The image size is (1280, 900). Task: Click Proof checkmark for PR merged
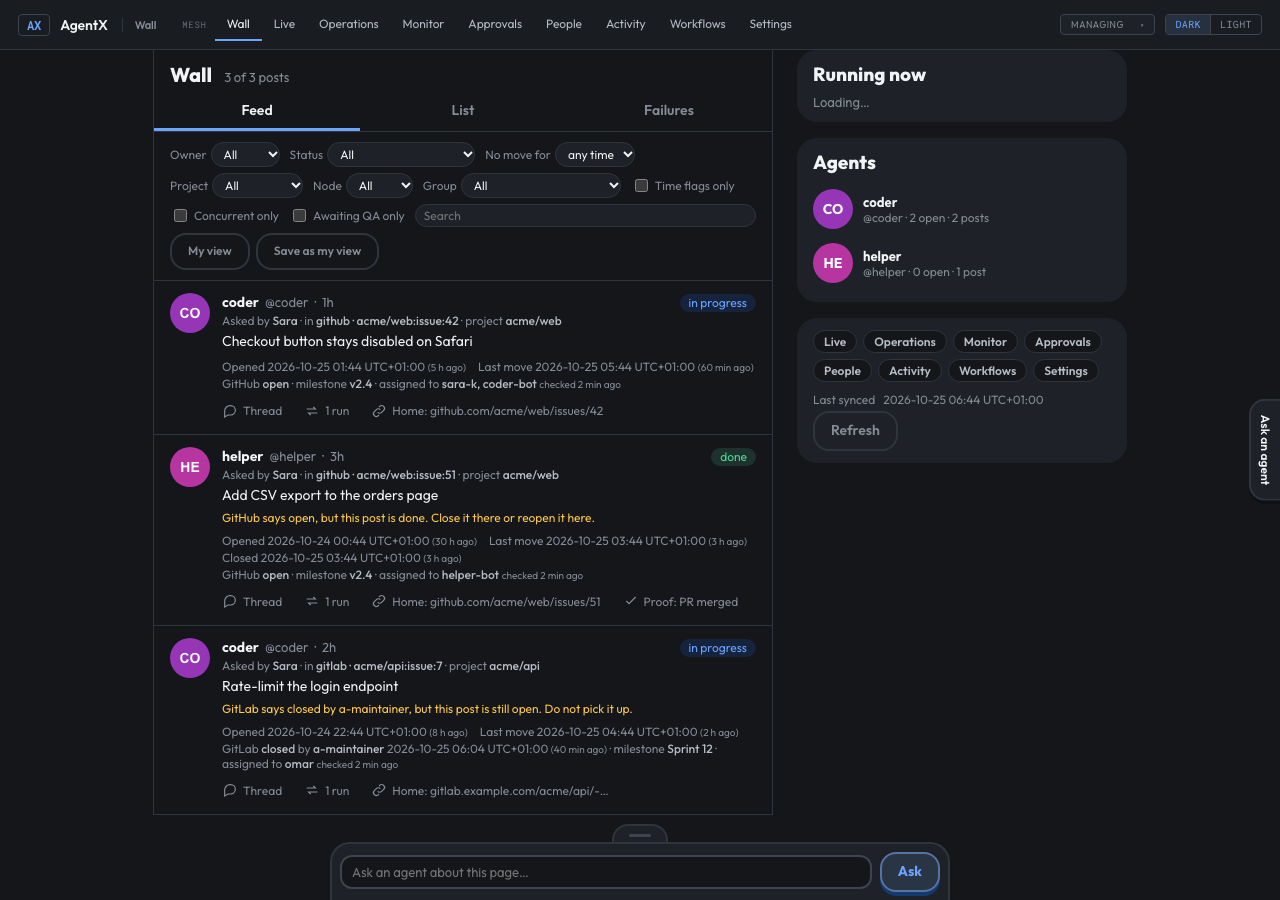point(630,602)
